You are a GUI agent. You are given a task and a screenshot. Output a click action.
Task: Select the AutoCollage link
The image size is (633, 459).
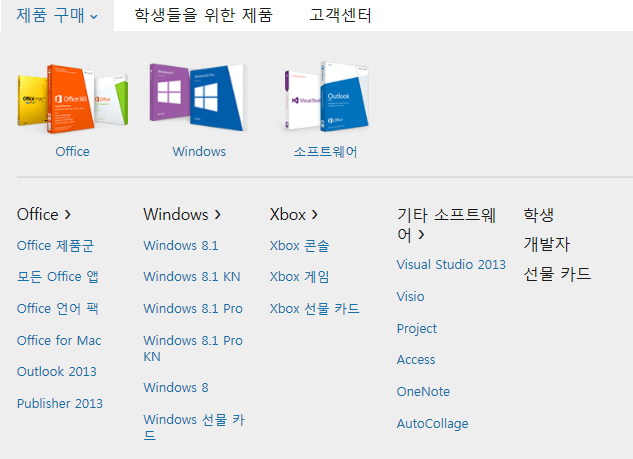pyautogui.click(x=432, y=423)
